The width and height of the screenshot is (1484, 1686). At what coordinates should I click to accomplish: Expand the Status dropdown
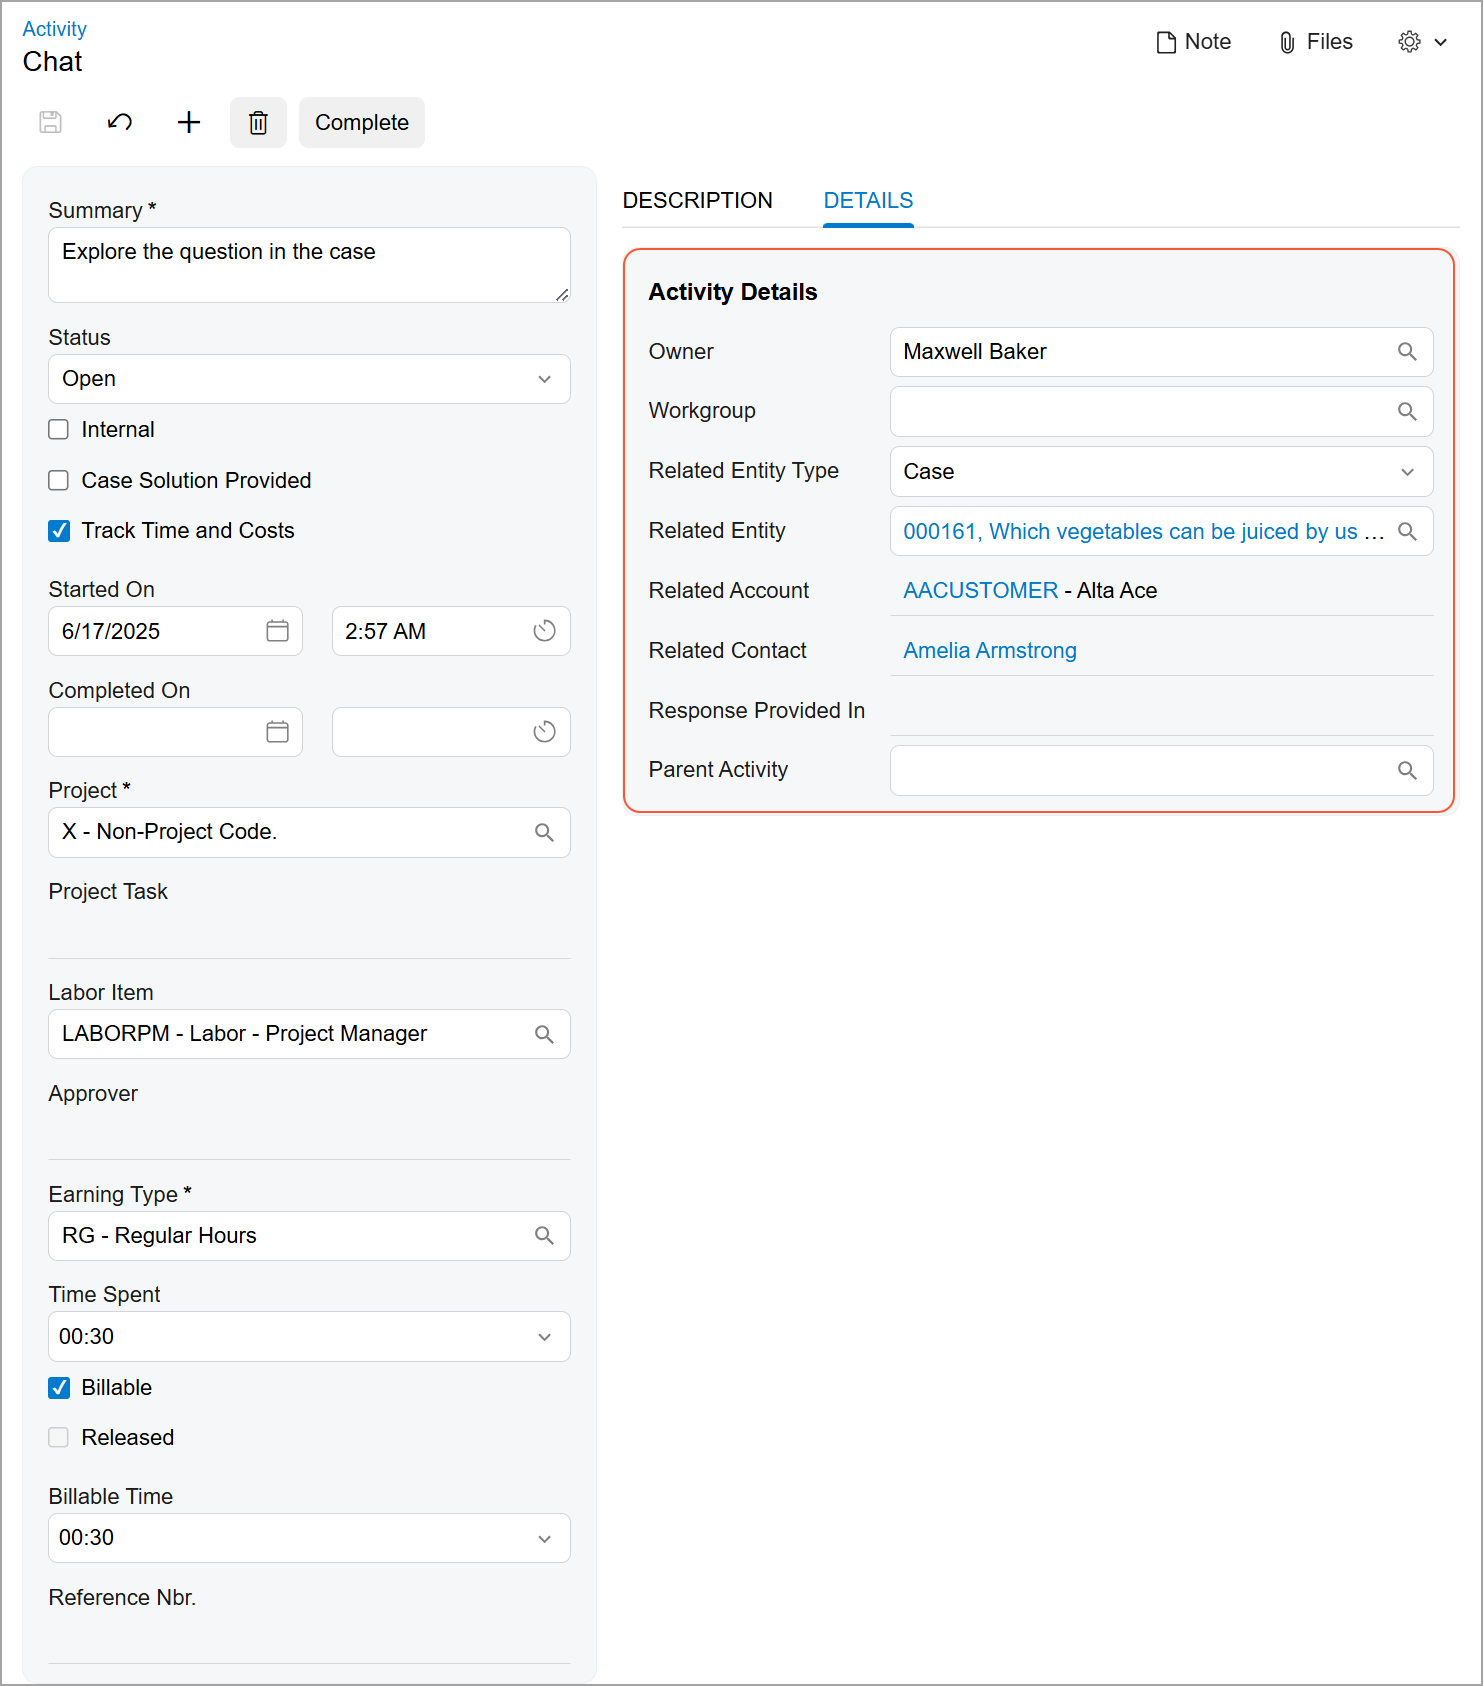point(544,379)
